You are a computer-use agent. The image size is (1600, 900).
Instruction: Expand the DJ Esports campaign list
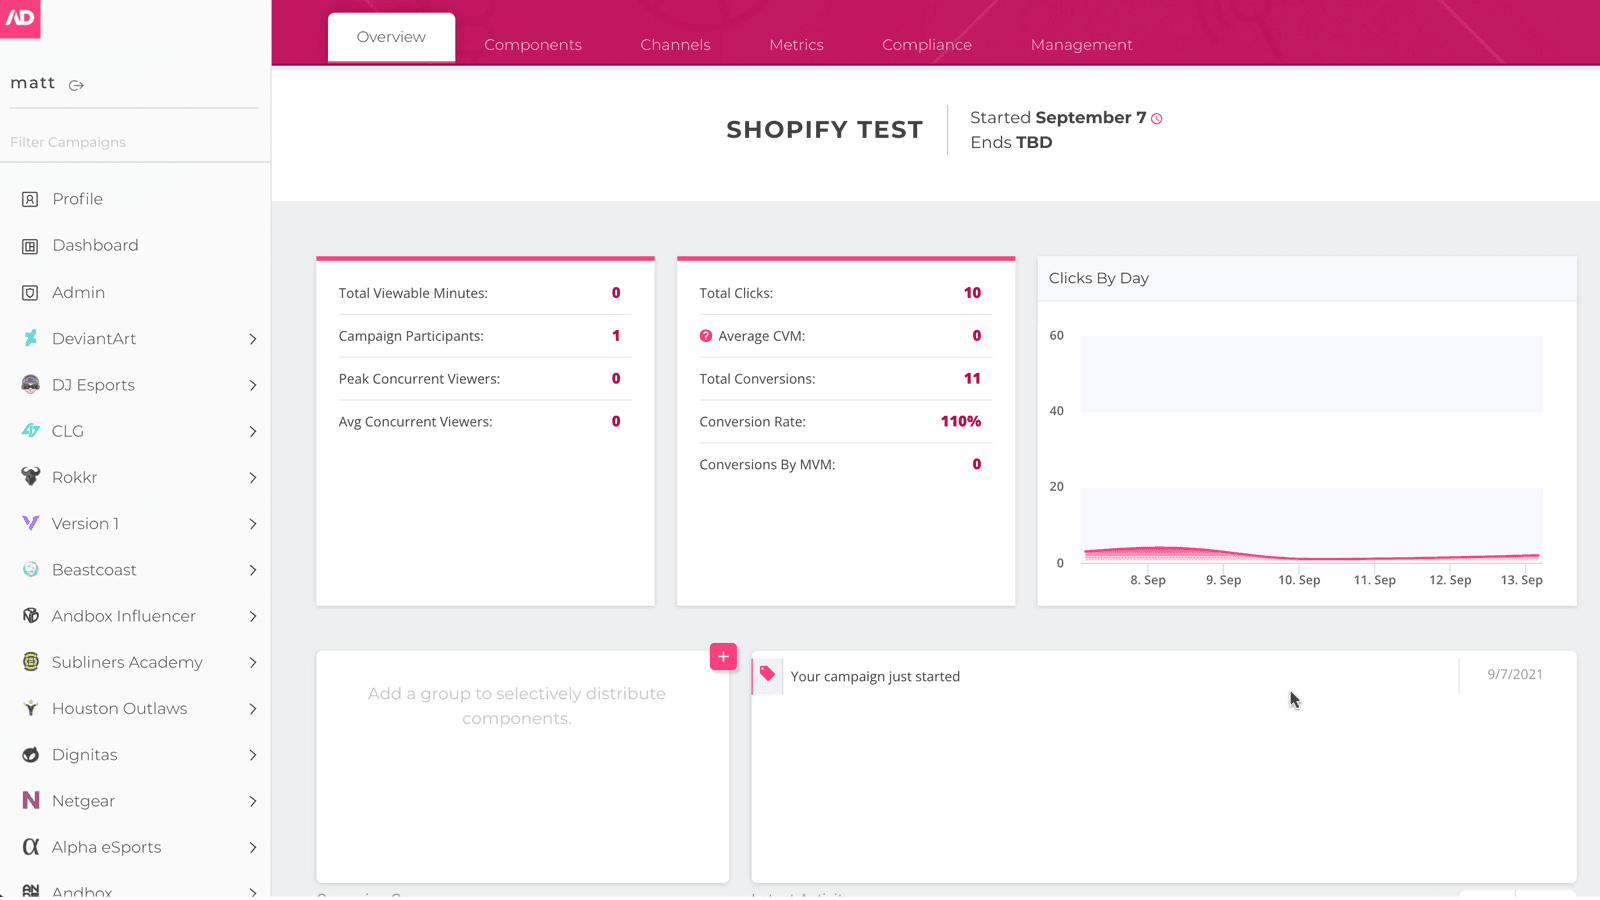point(253,384)
